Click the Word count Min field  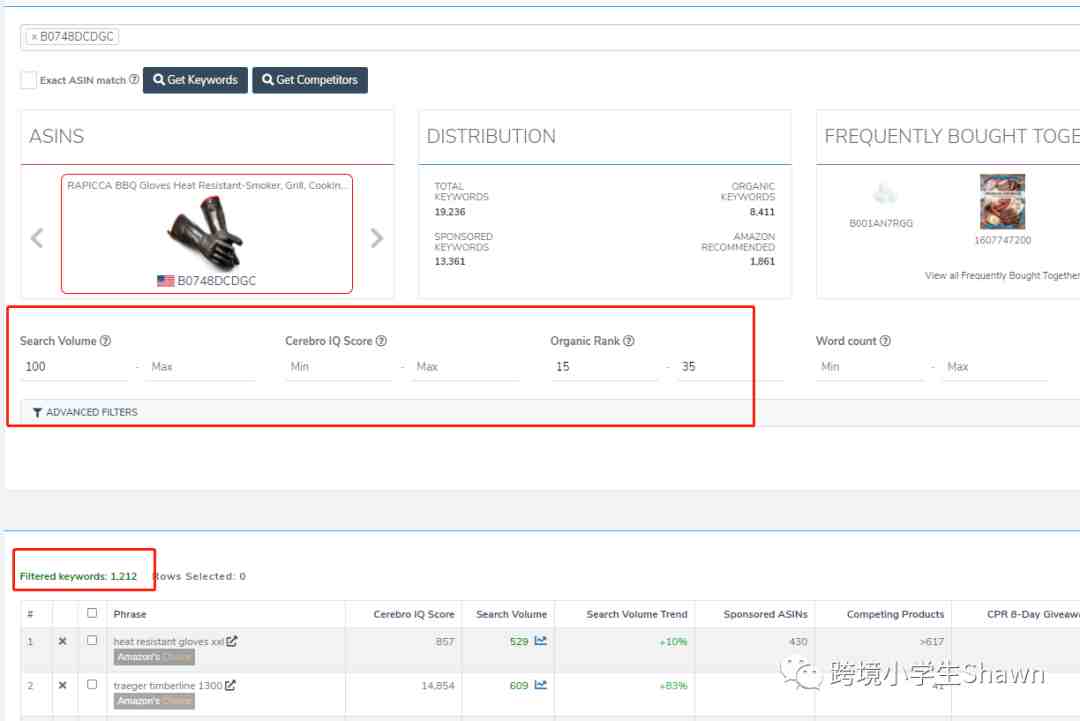(x=869, y=367)
